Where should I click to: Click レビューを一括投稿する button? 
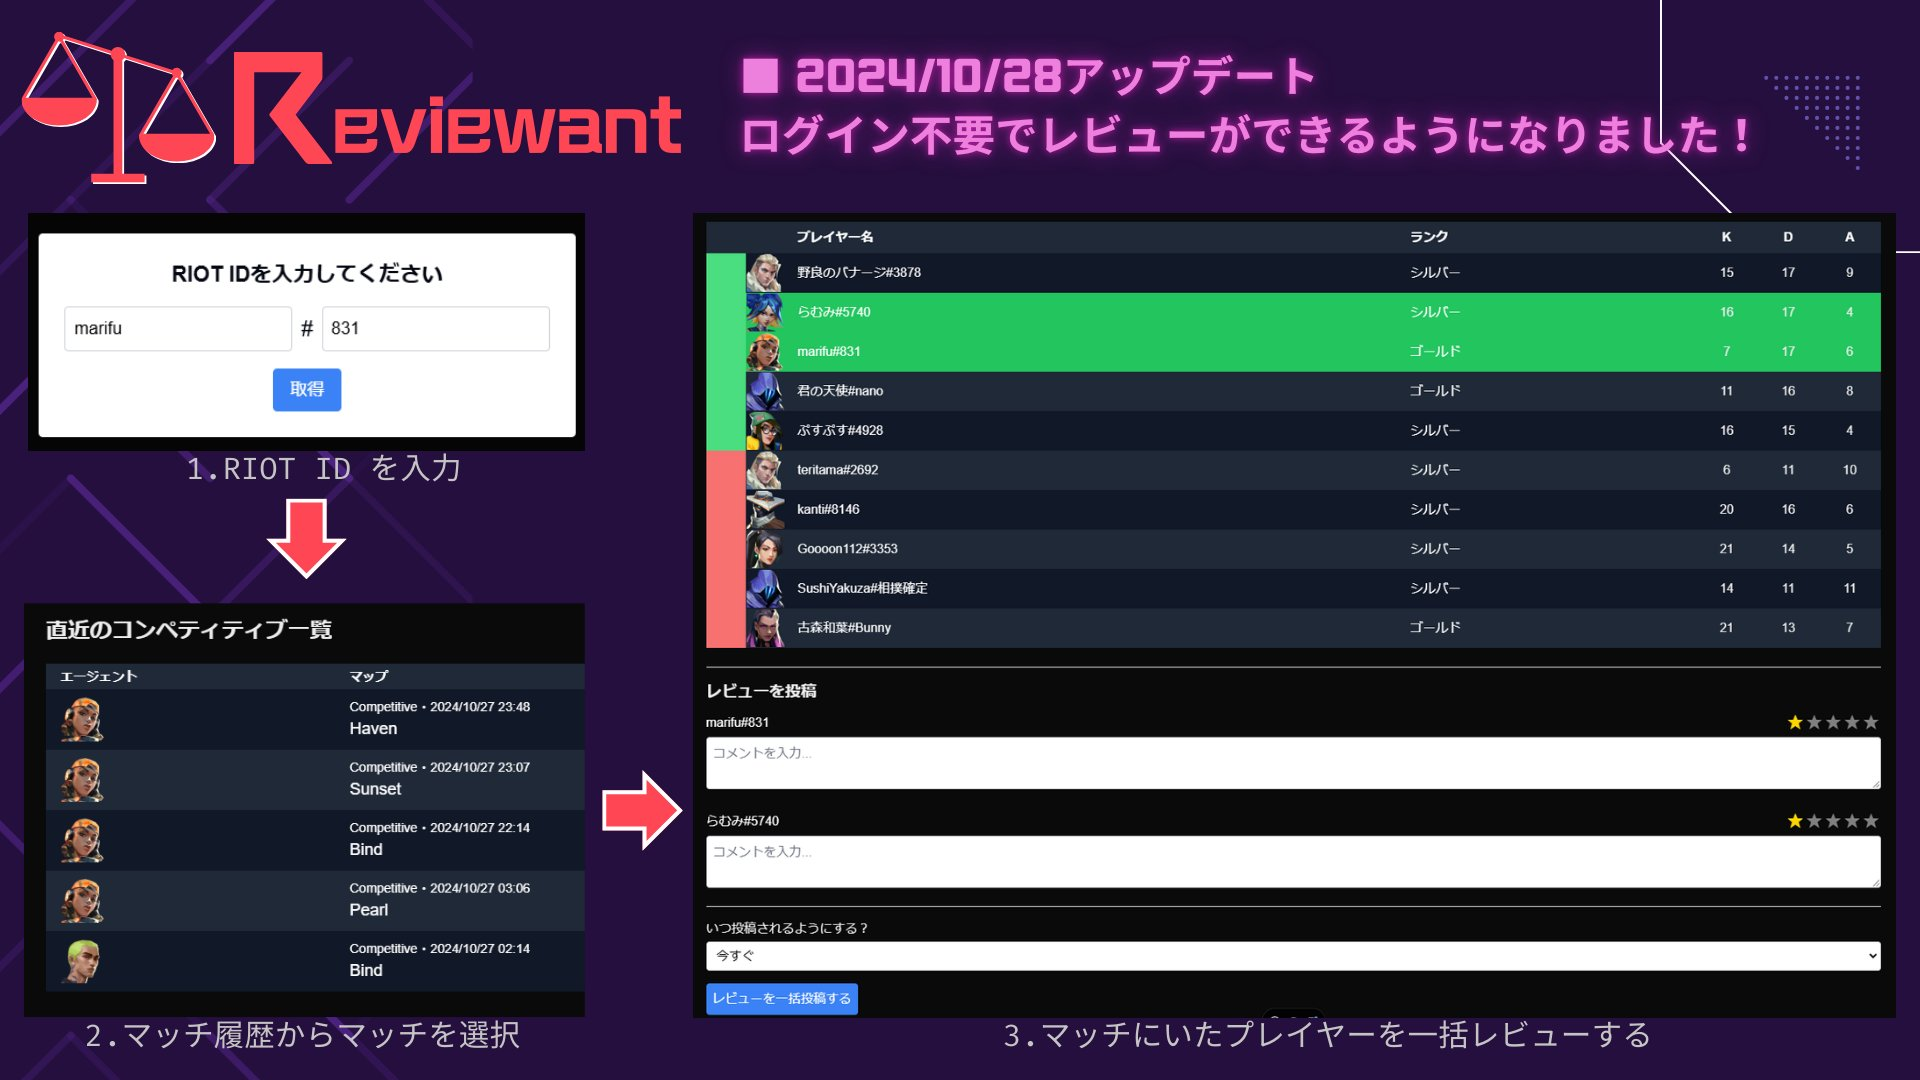pos(781,999)
